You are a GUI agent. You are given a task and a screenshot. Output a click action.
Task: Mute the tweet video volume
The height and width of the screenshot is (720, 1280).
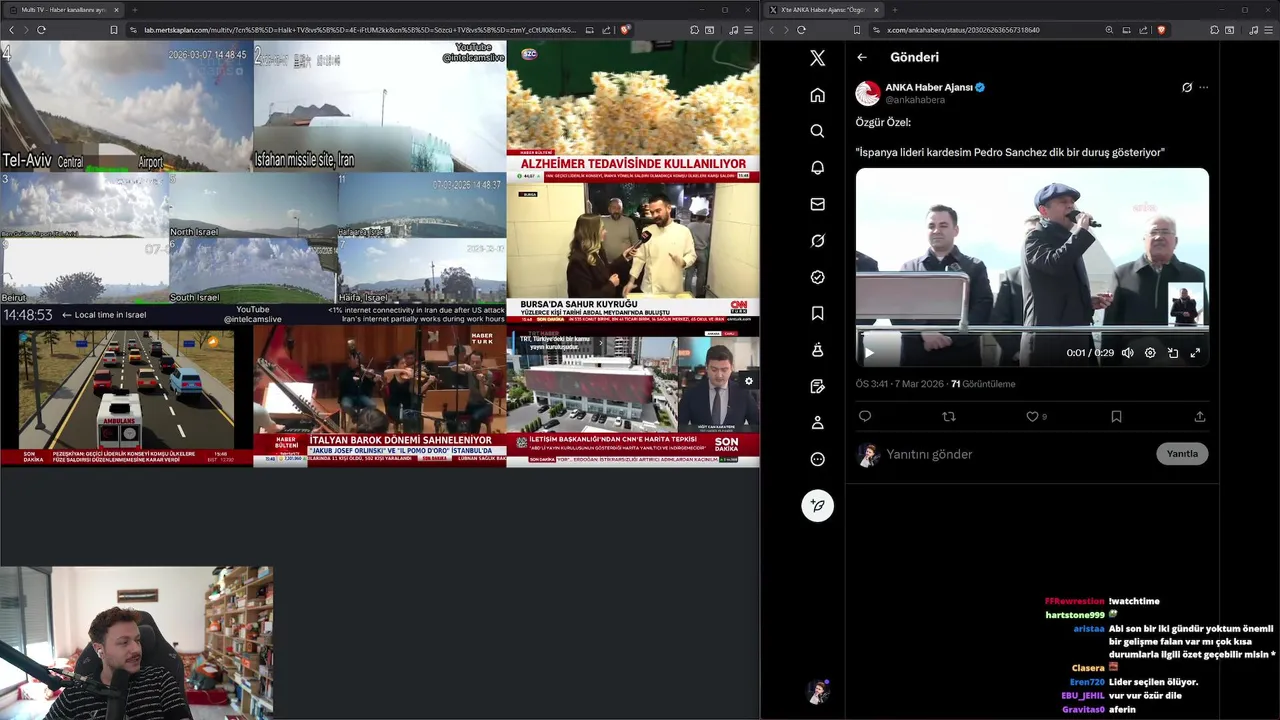click(1127, 353)
